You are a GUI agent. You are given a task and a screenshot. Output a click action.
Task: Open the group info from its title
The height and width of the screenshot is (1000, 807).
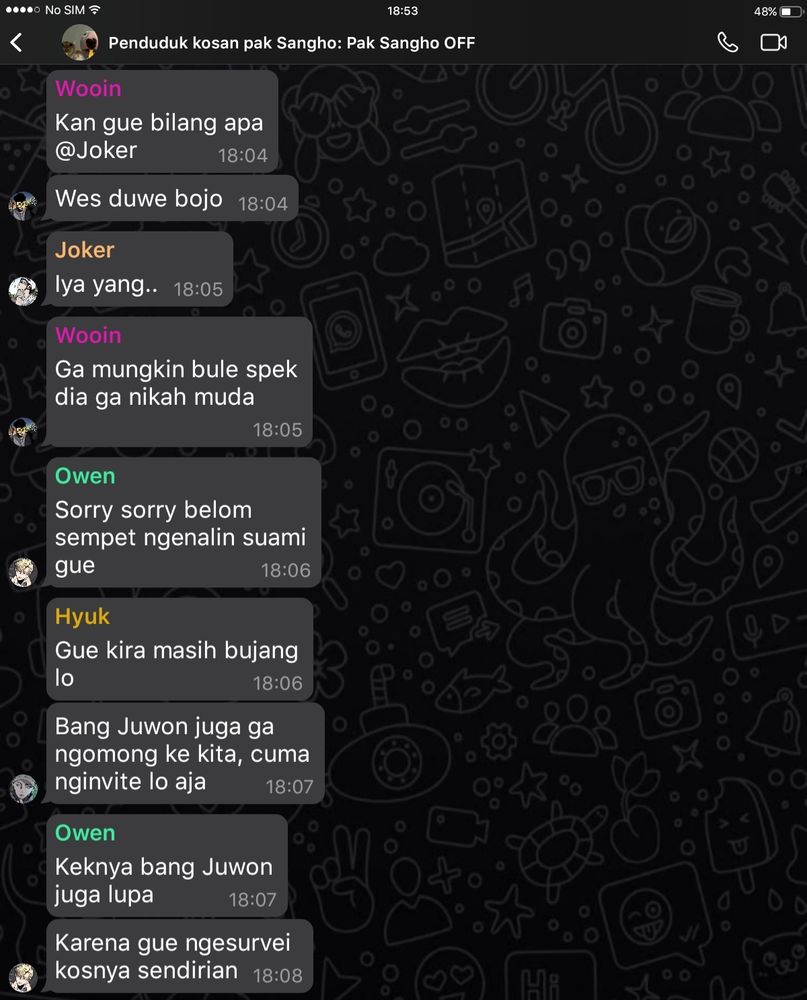click(x=292, y=43)
